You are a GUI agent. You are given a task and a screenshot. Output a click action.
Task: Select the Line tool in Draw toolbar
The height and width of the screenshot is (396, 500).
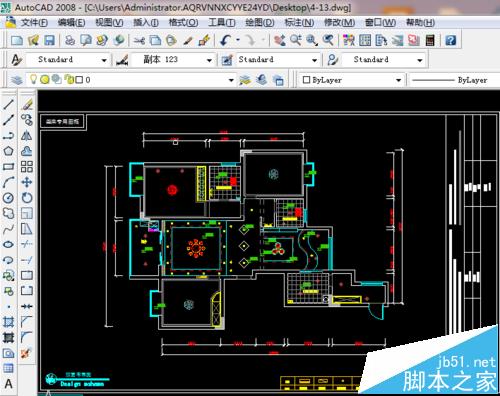[x=8, y=104]
